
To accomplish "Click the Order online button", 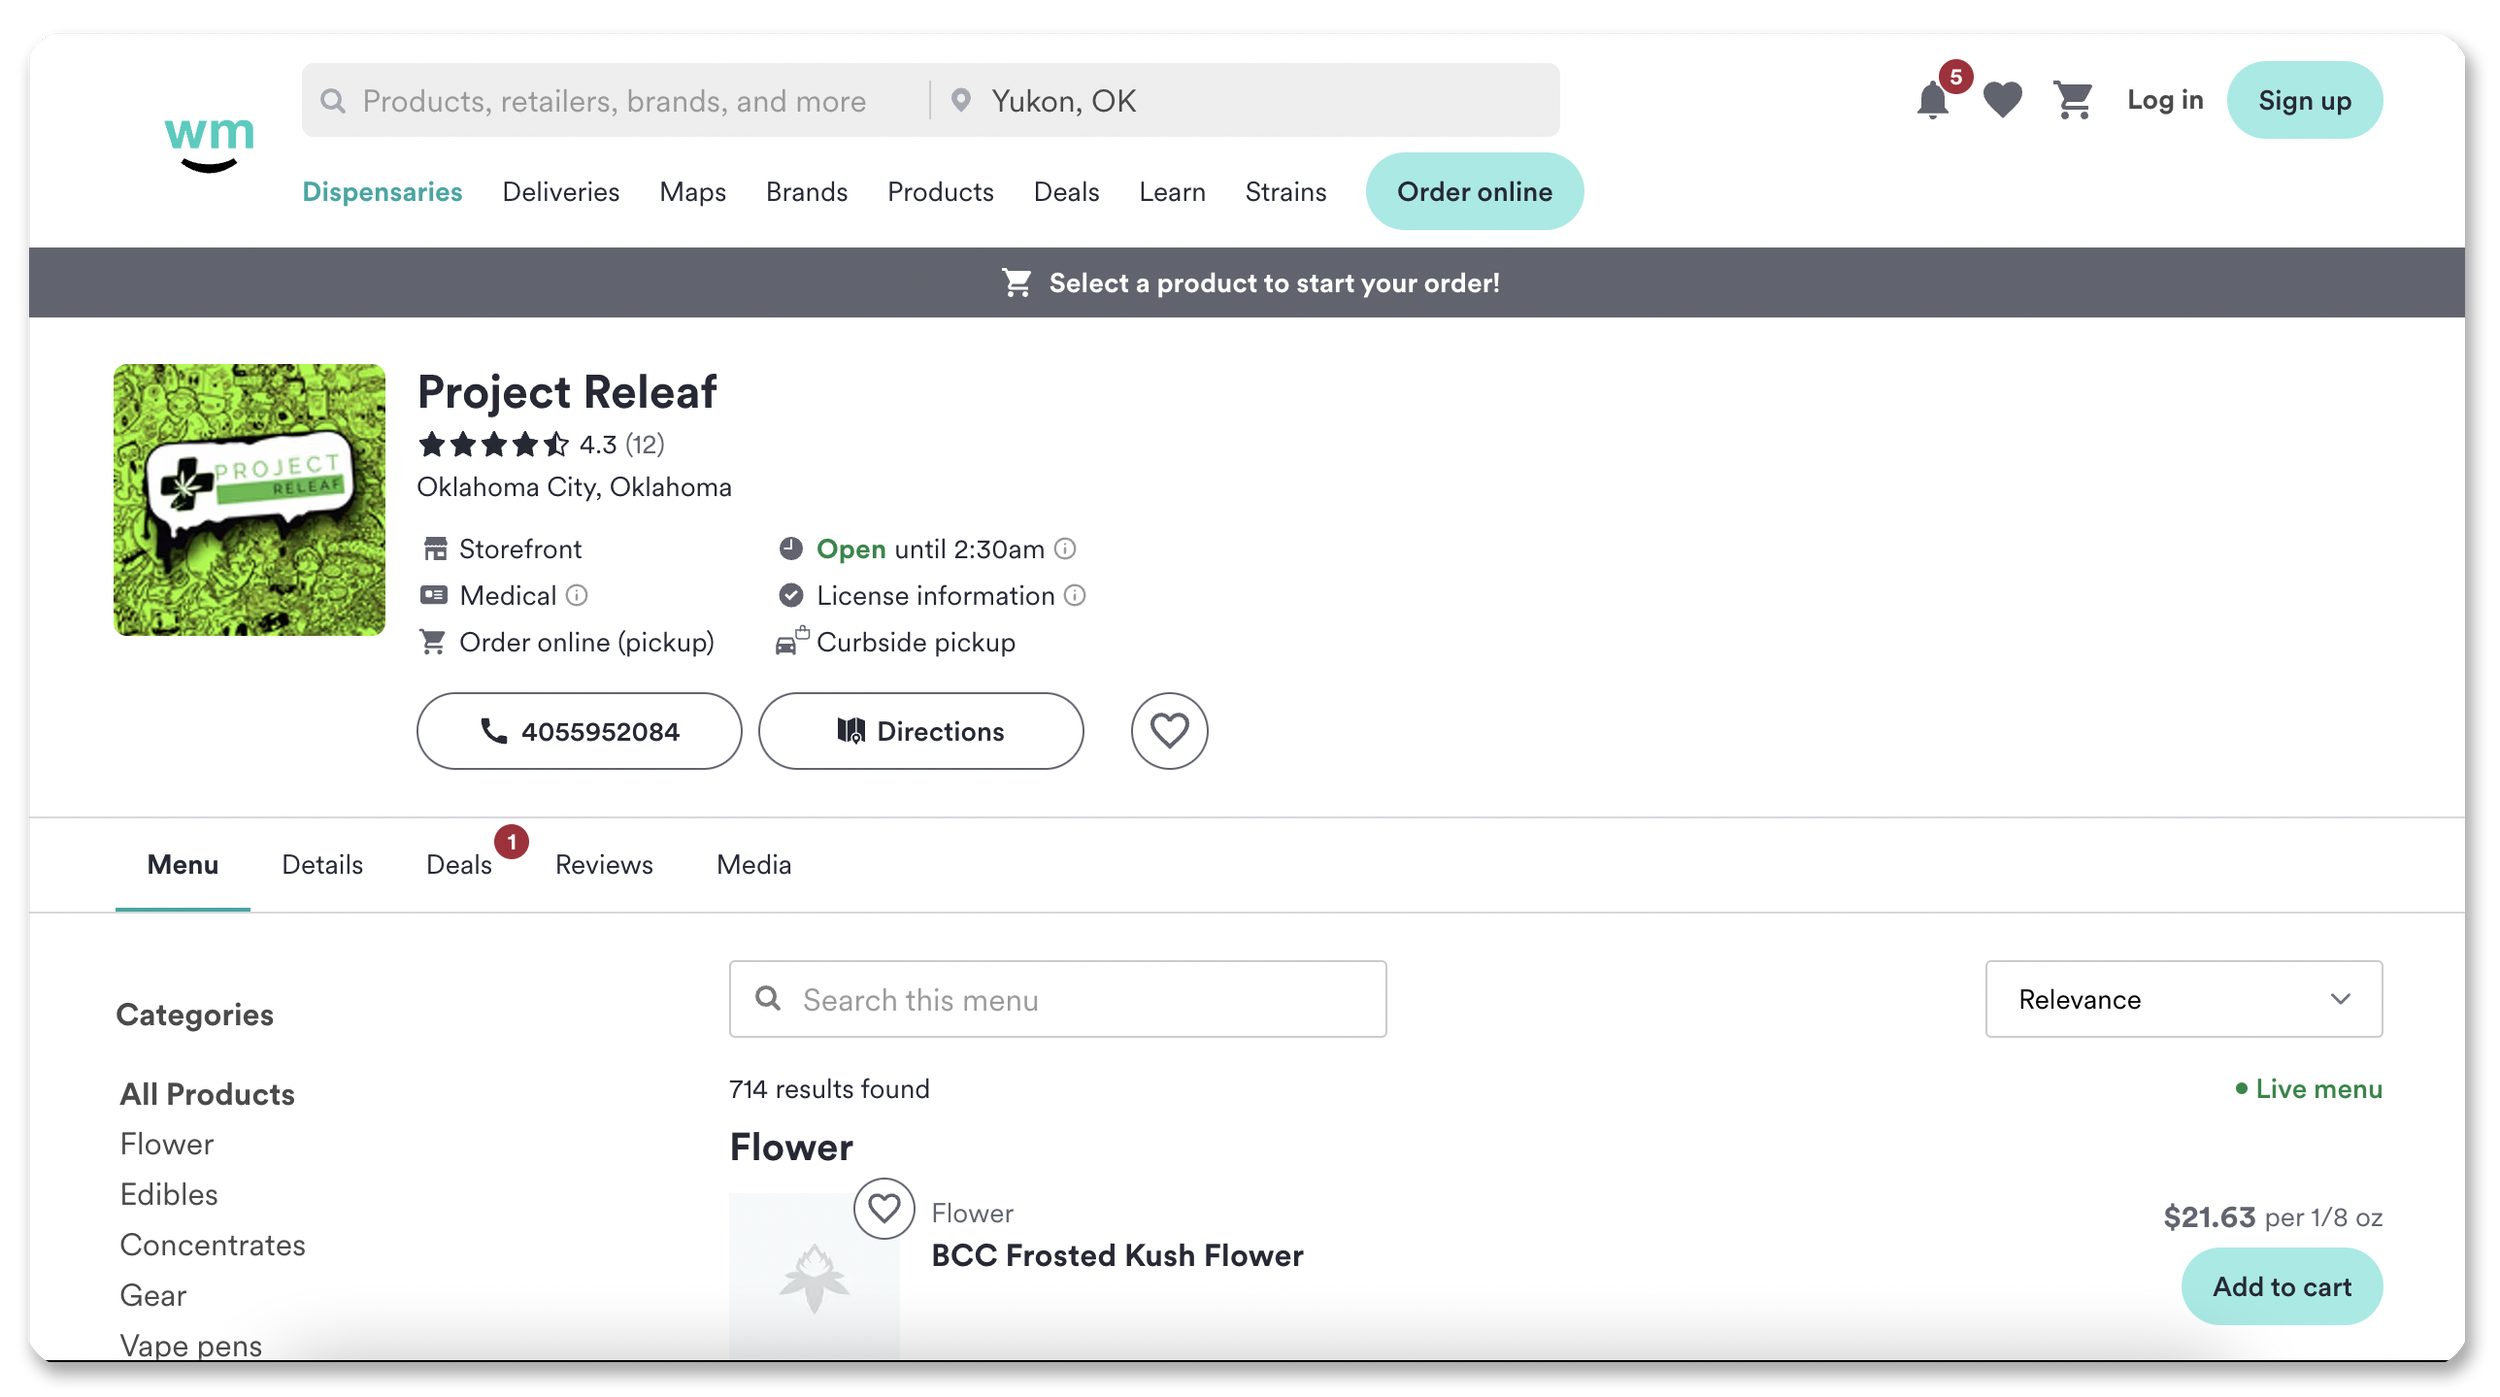I will pyautogui.click(x=1473, y=191).
